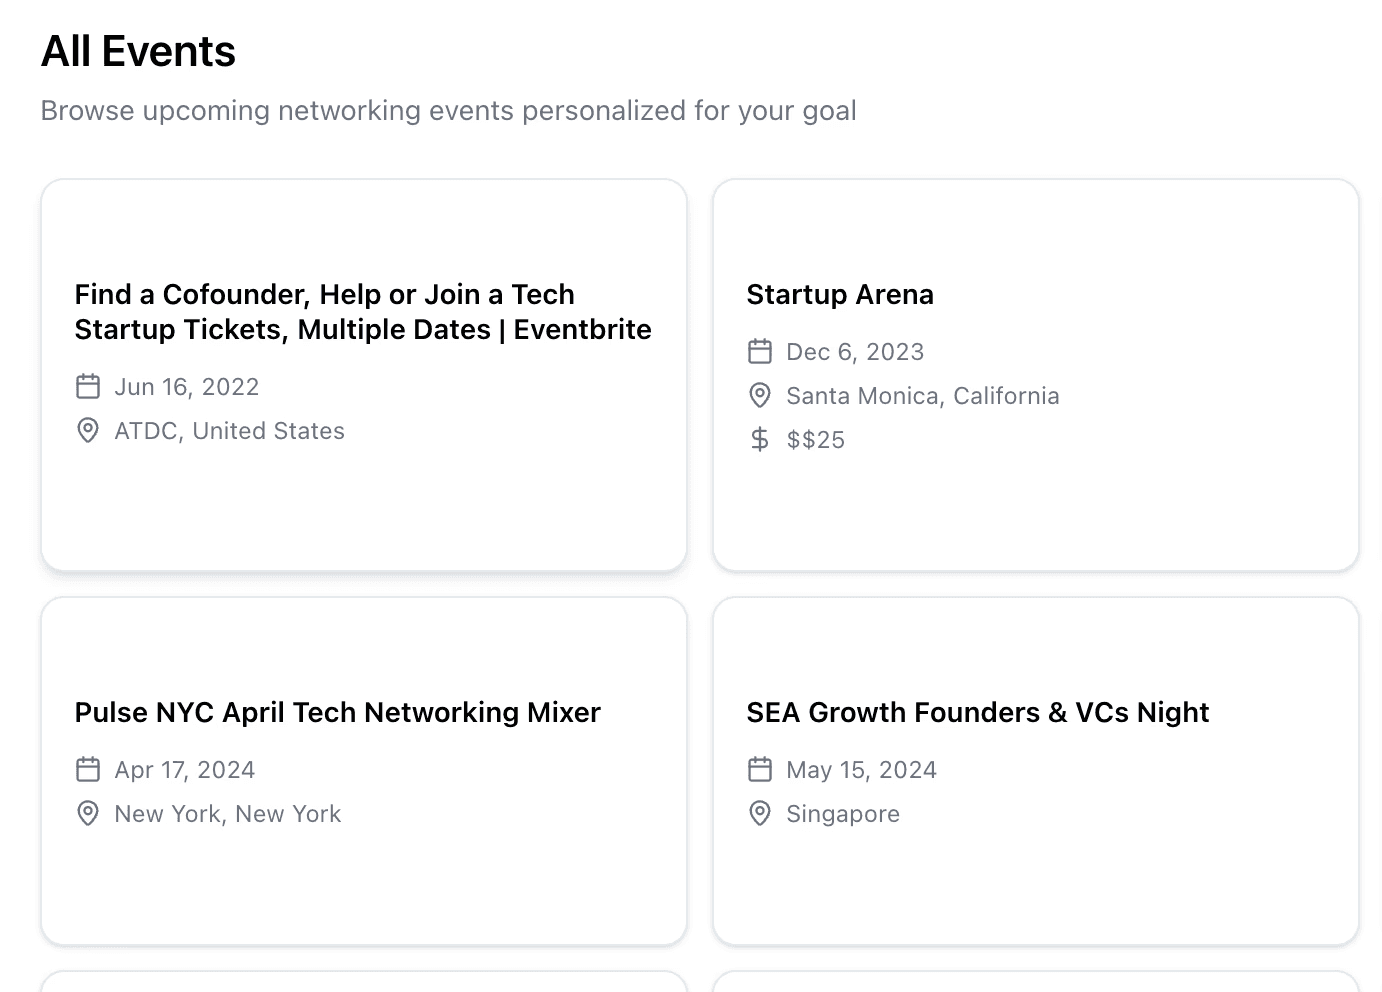
Task: Click the Apr 17, 2024 date text
Action: (x=184, y=770)
